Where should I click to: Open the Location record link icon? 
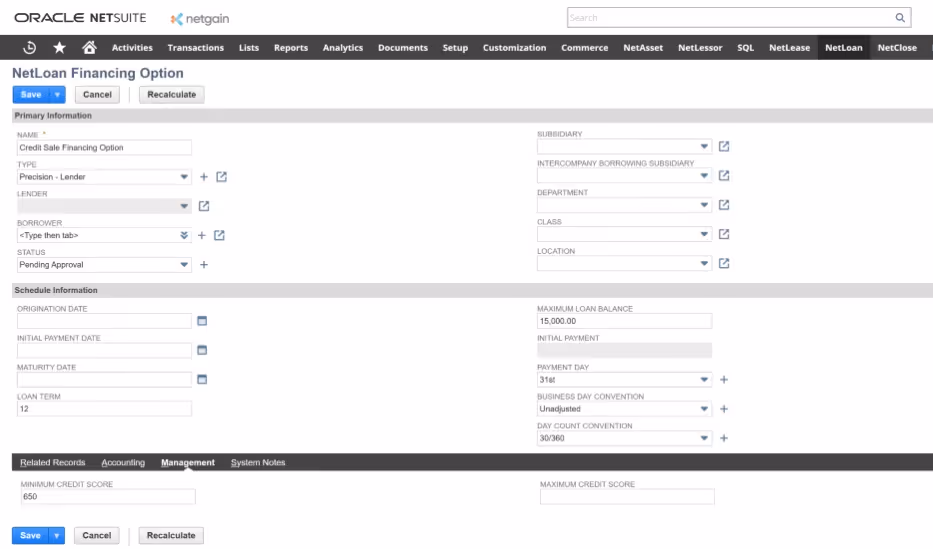(724, 263)
